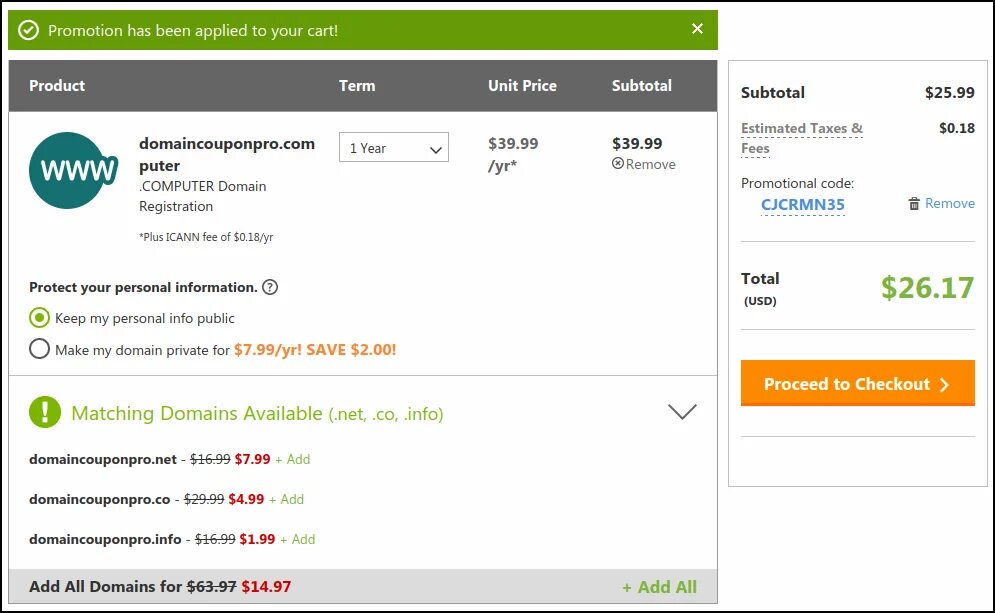
Task: Click Proceed to Checkout button
Action: click(x=857, y=384)
